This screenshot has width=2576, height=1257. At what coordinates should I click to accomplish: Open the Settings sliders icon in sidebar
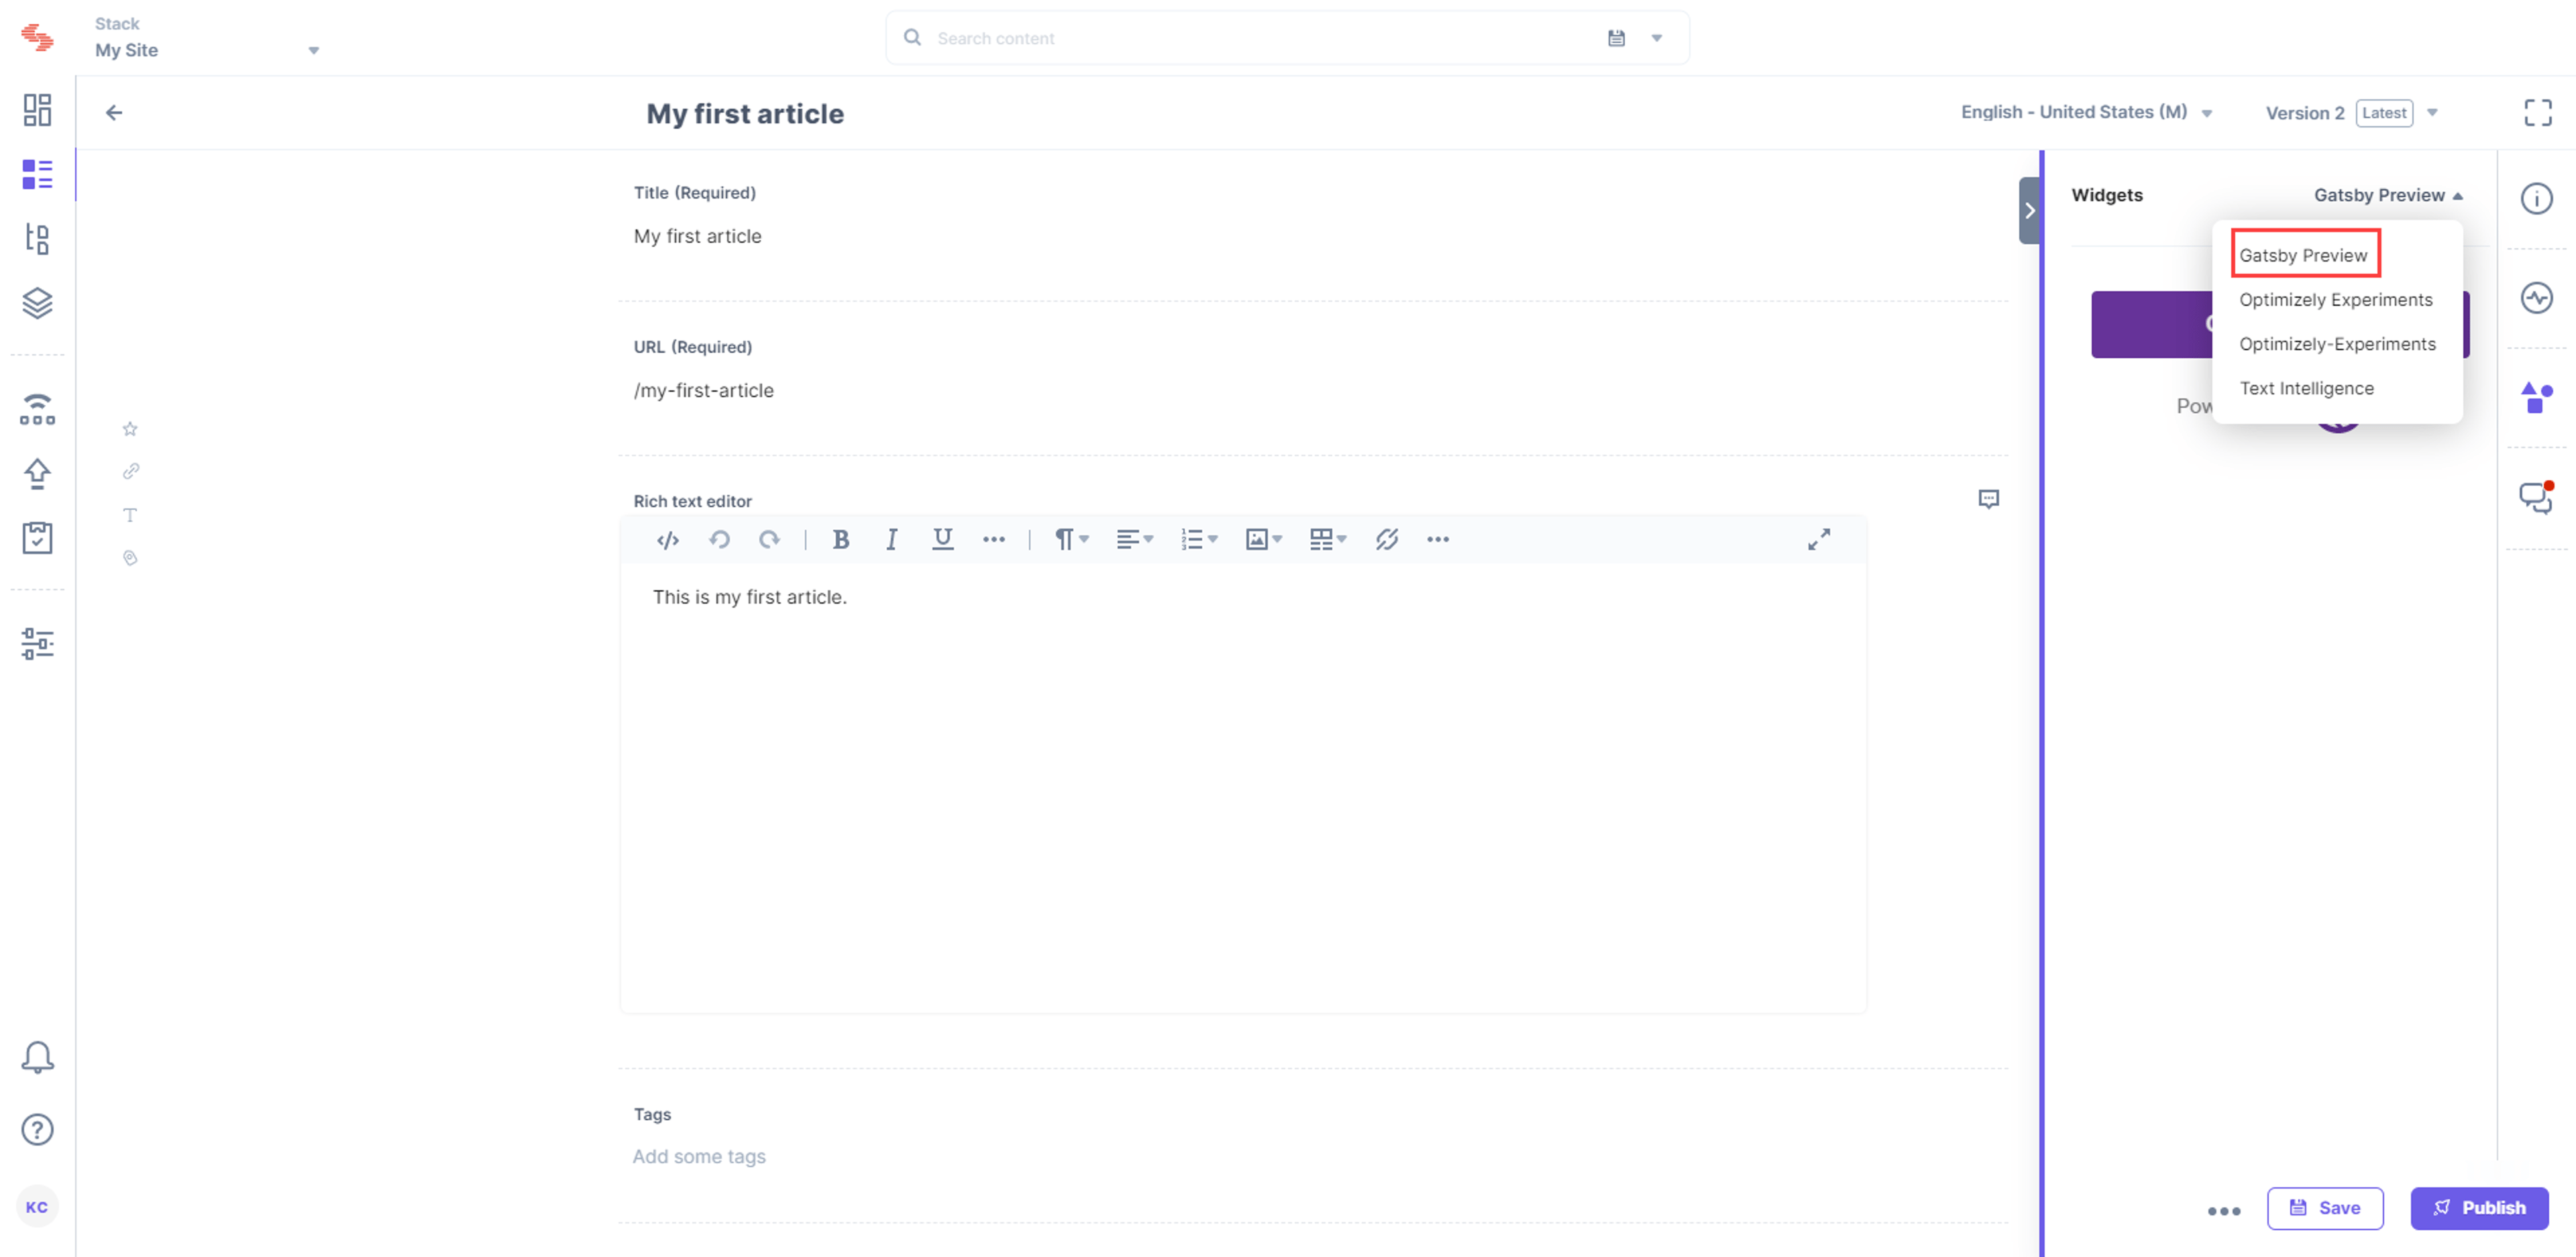tap(37, 643)
